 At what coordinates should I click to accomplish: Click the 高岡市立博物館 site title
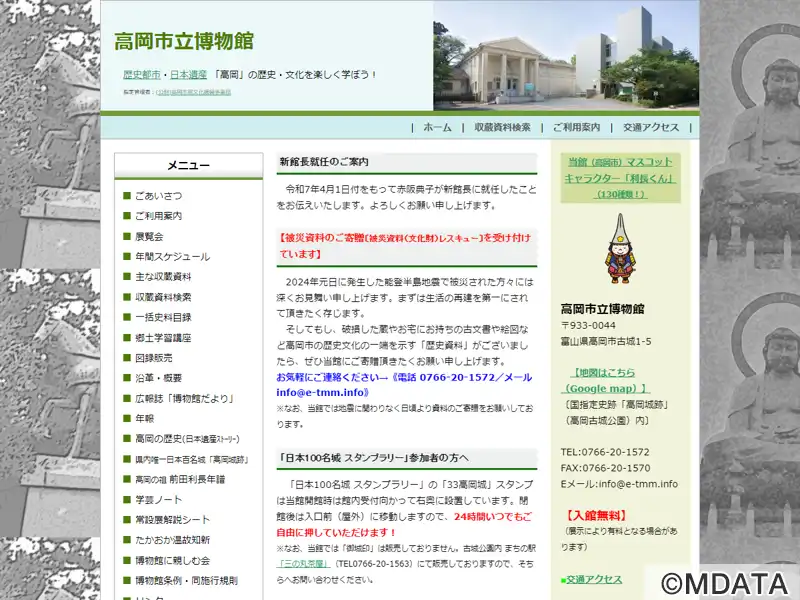pyautogui.click(x=184, y=41)
